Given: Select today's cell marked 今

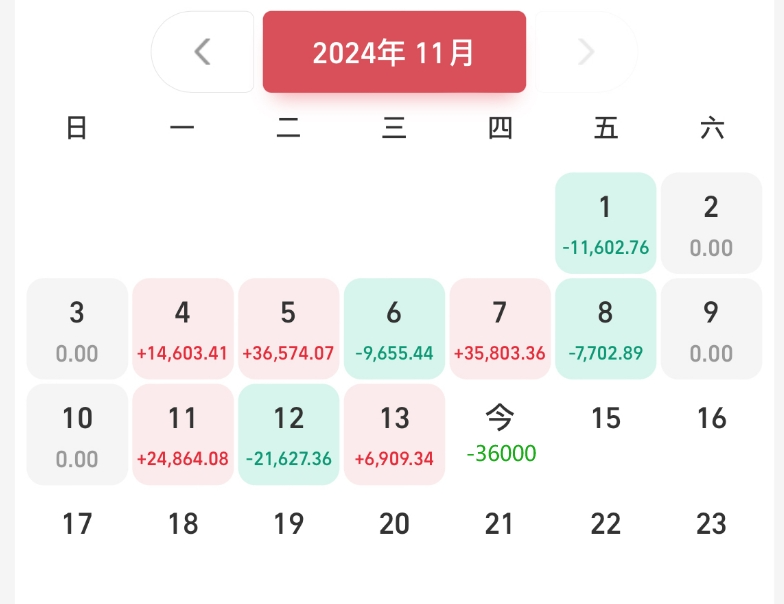Looking at the screenshot, I should (500, 434).
